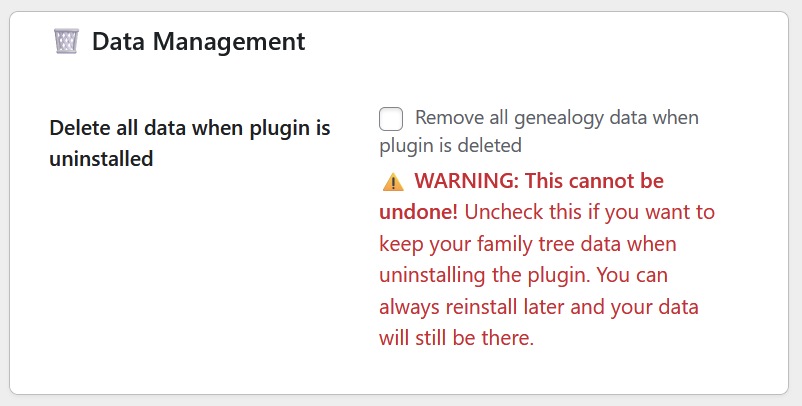Click the word "uninstalled" in the setting label
The width and height of the screenshot is (802, 406).
coord(101,158)
